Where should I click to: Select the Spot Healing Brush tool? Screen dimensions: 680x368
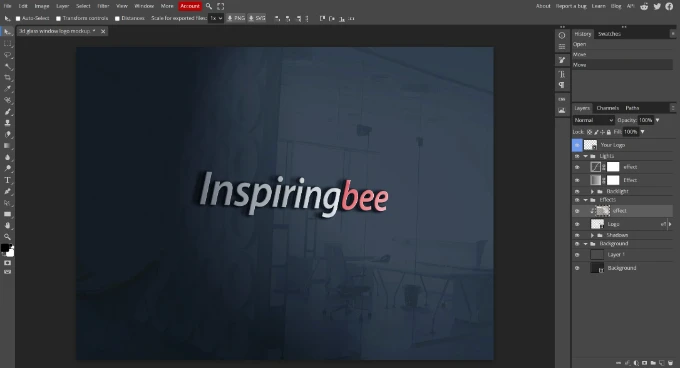[x=7, y=100]
